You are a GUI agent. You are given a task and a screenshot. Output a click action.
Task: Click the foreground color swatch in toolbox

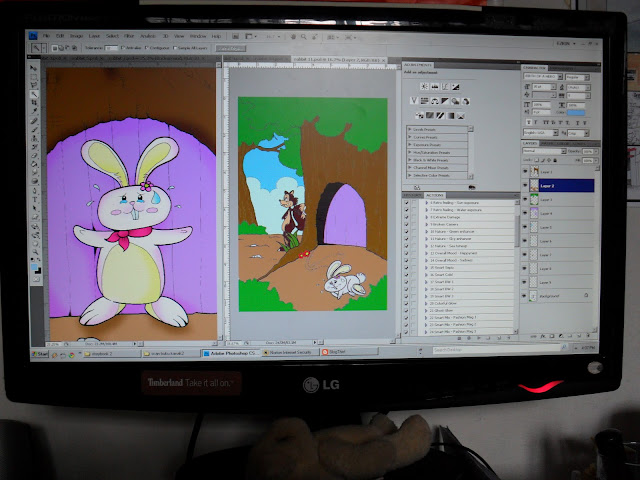[x=34, y=267]
